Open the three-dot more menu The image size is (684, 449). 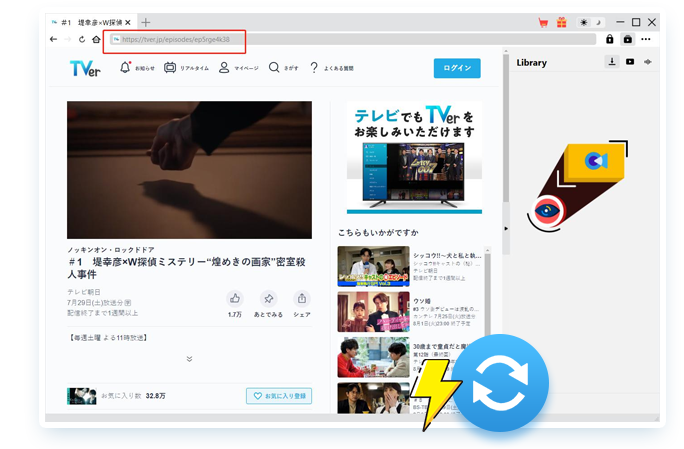(646, 39)
